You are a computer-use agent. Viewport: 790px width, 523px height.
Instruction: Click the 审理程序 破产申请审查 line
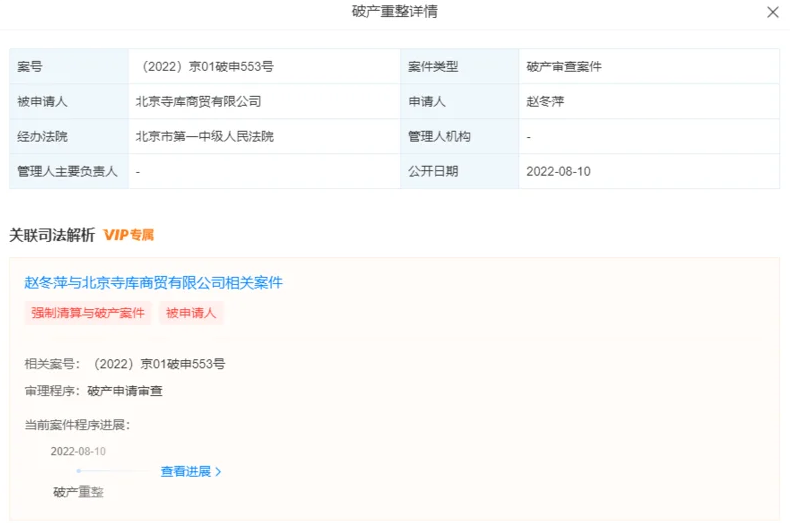(94, 391)
